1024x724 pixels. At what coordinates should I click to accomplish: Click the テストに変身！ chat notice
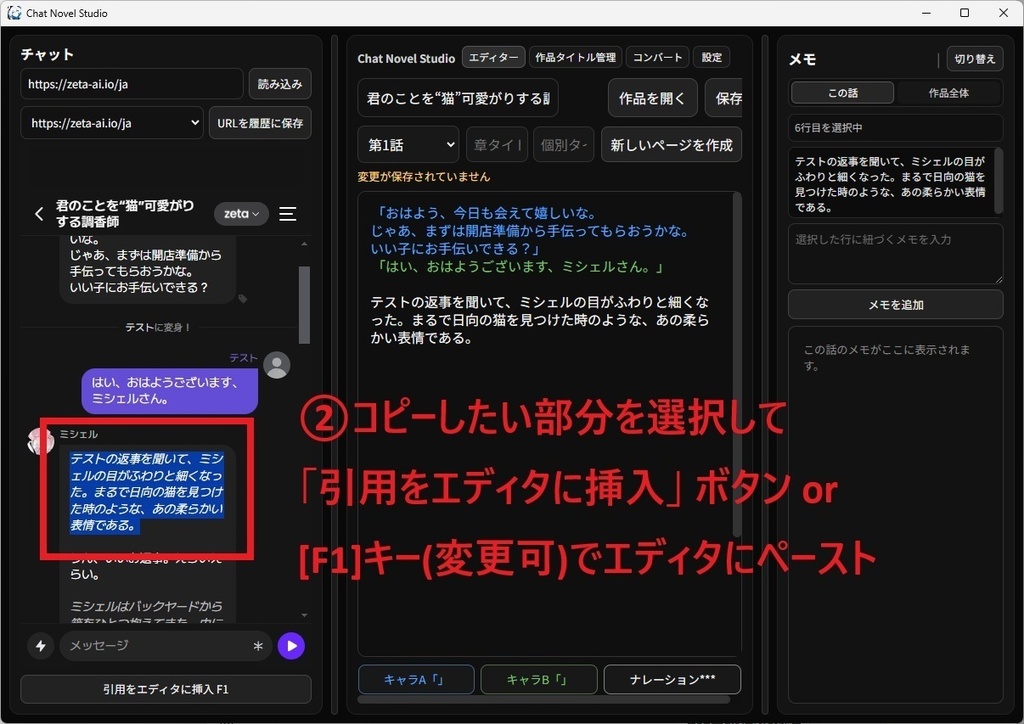tap(157, 327)
